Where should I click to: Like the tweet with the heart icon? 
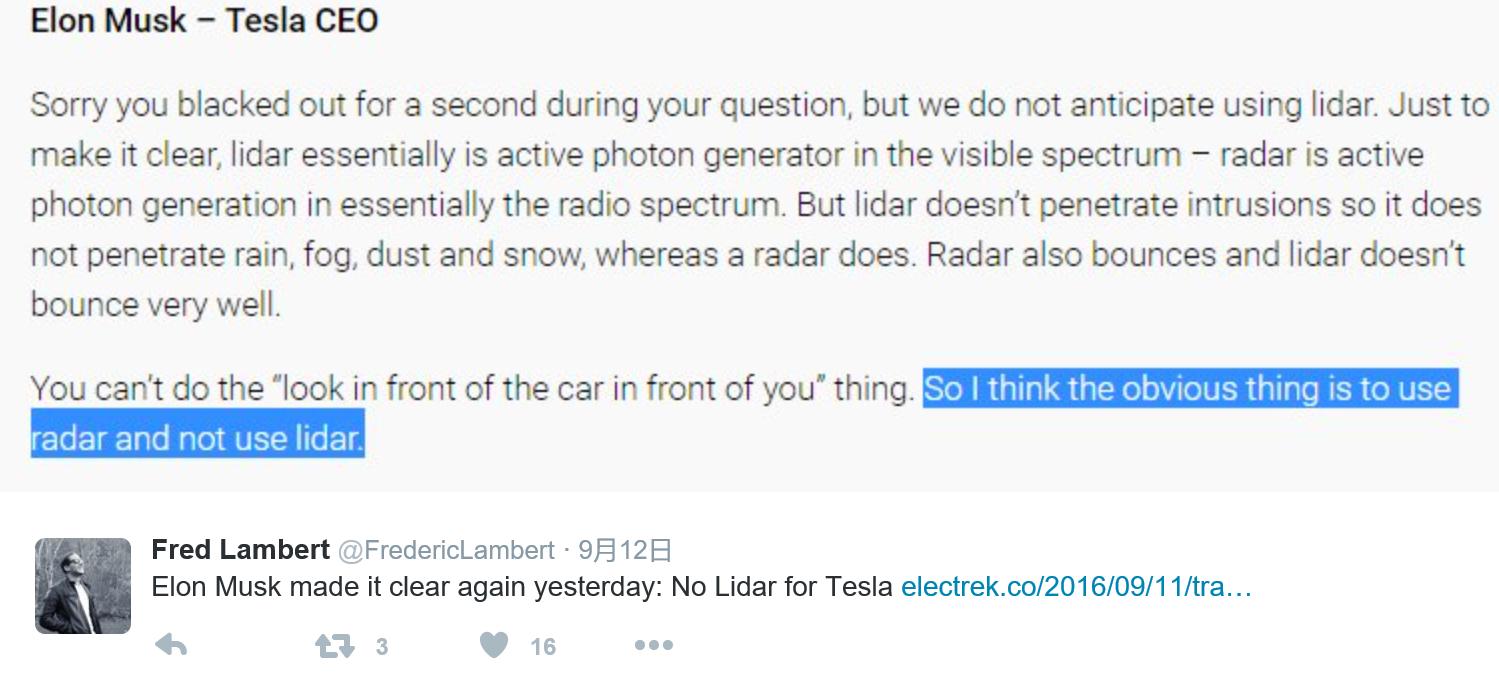(x=494, y=646)
